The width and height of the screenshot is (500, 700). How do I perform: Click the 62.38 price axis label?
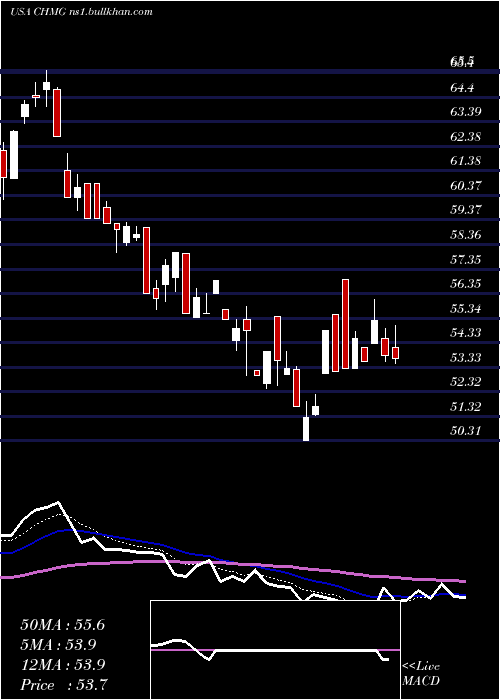pyautogui.click(x=466, y=136)
